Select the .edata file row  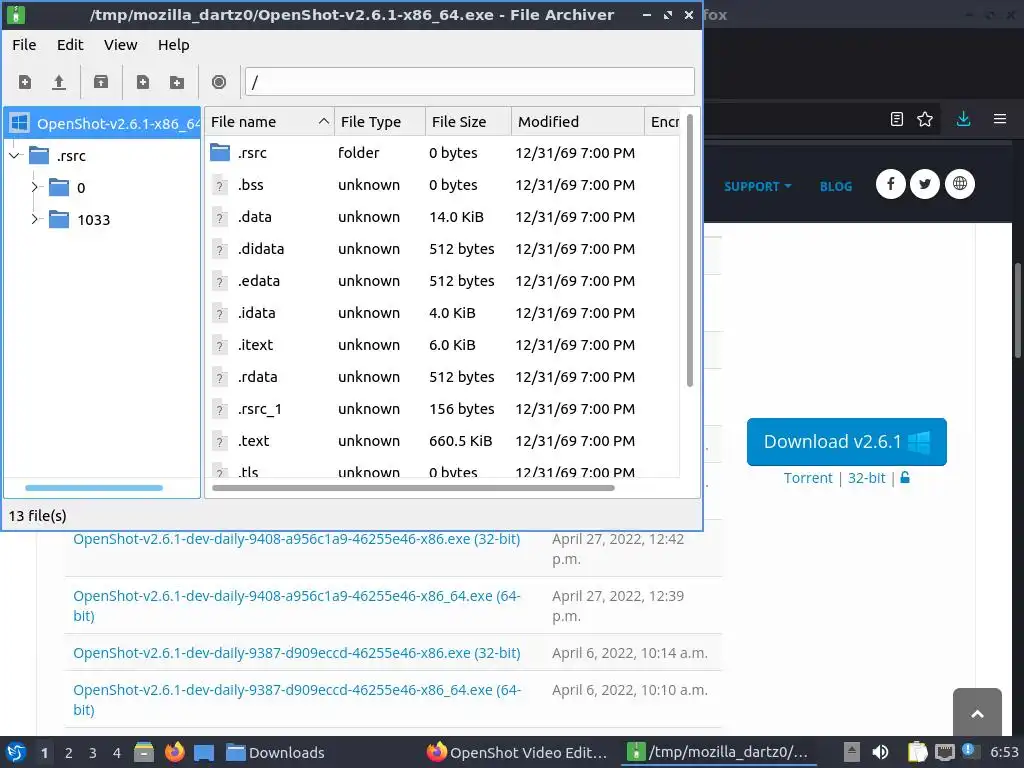pyautogui.click(x=441, y=281)
